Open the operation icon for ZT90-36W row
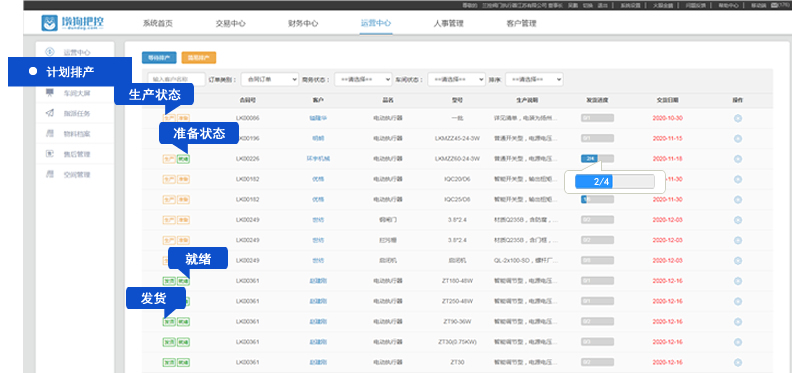This screenshot has height=373, width=810. [738, 322]
